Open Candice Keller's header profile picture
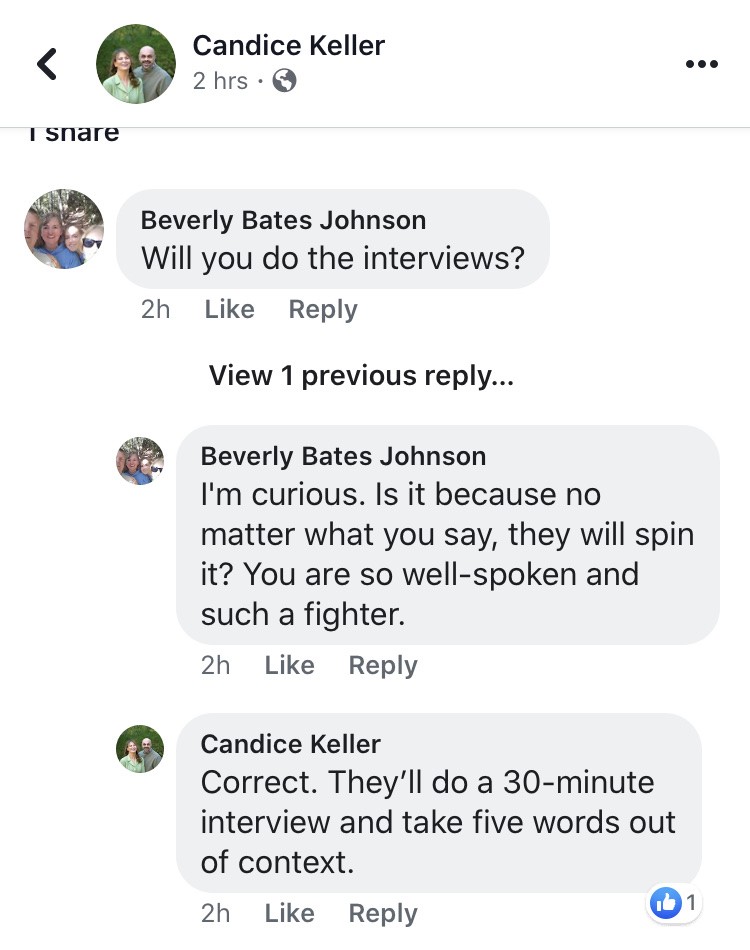 pos(135,64)
